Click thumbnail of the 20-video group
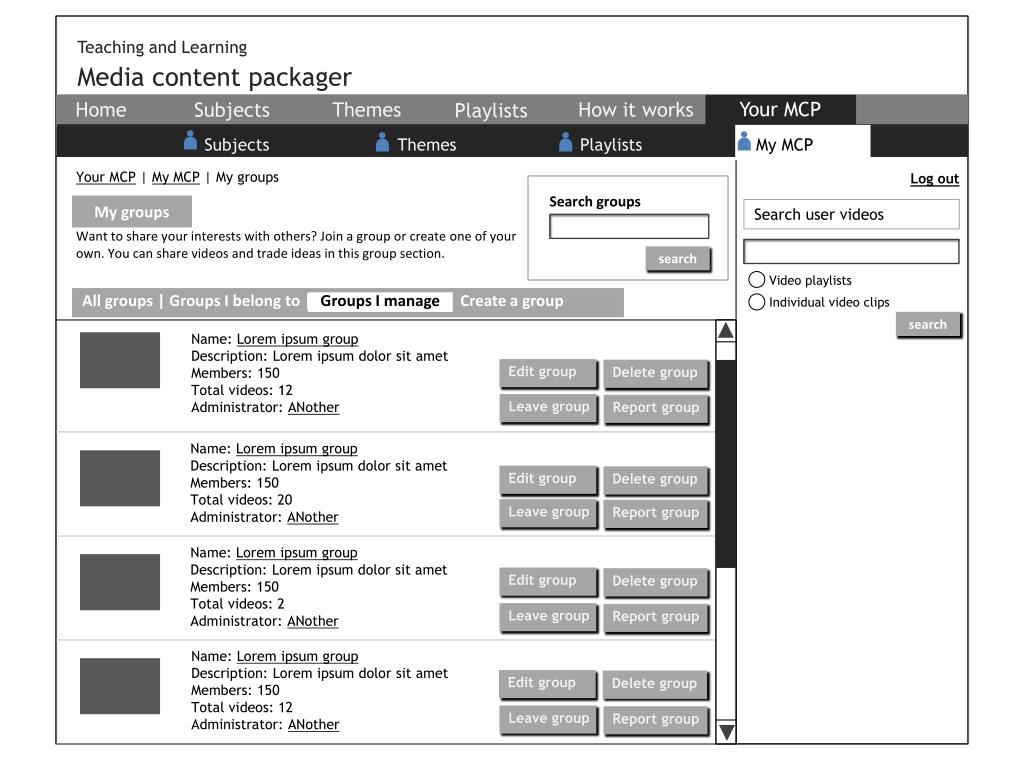 [120, 477]
